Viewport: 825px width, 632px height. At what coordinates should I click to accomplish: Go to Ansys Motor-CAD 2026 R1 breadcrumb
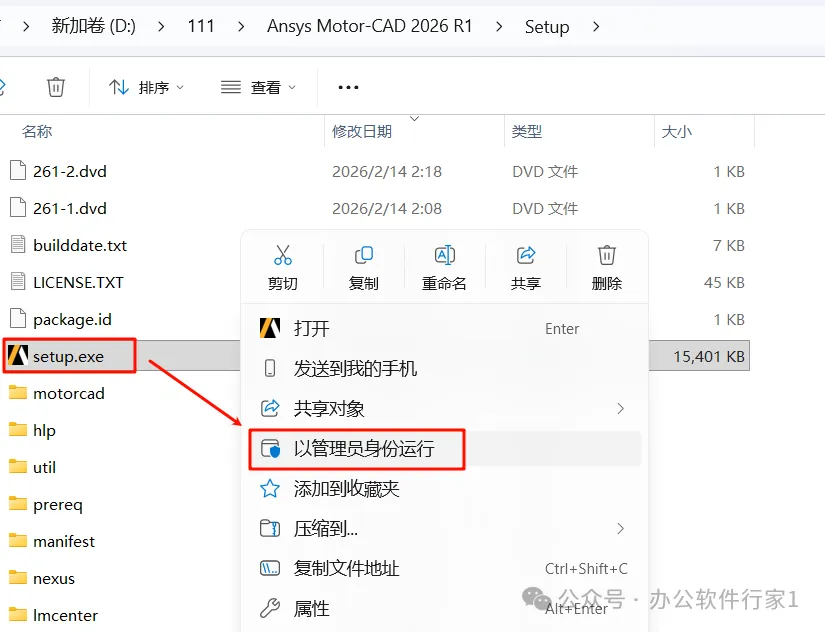coord(369,26)
